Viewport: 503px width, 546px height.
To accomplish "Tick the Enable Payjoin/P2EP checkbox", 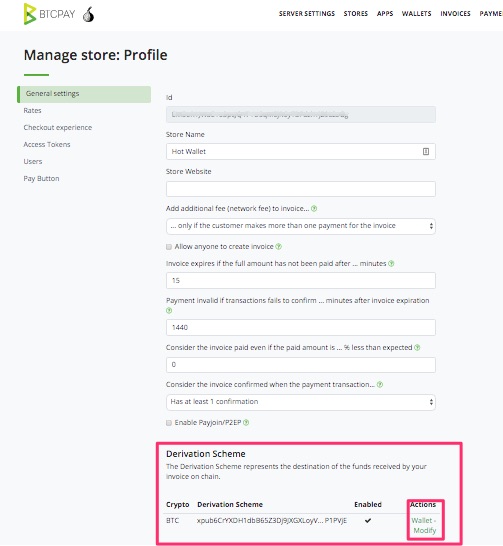I will pos(169,423).
